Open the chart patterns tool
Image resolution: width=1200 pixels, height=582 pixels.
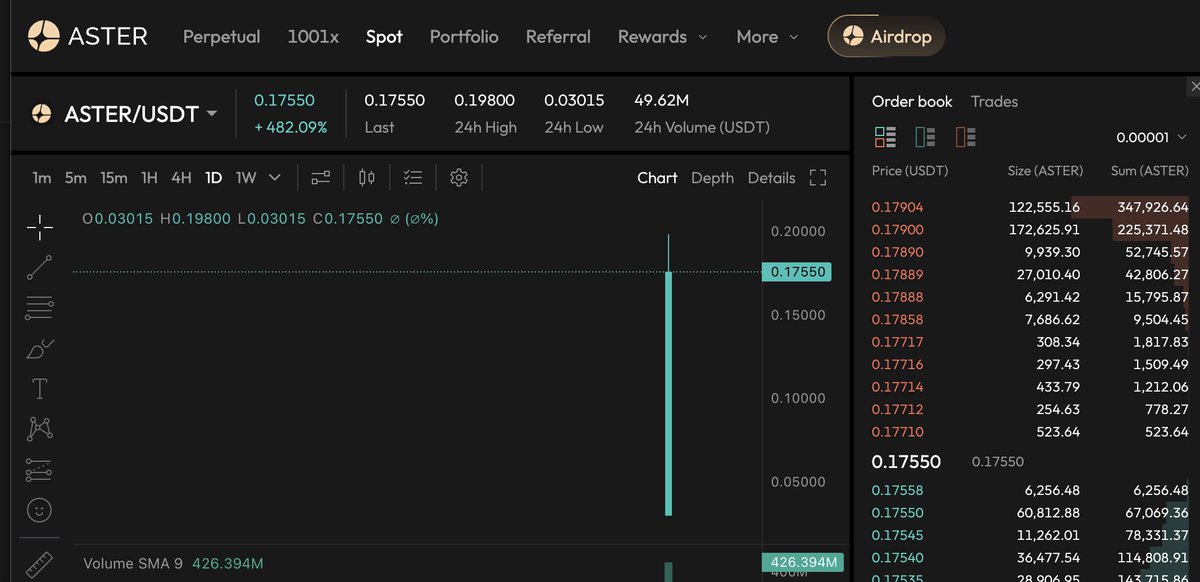coord(40,429)
